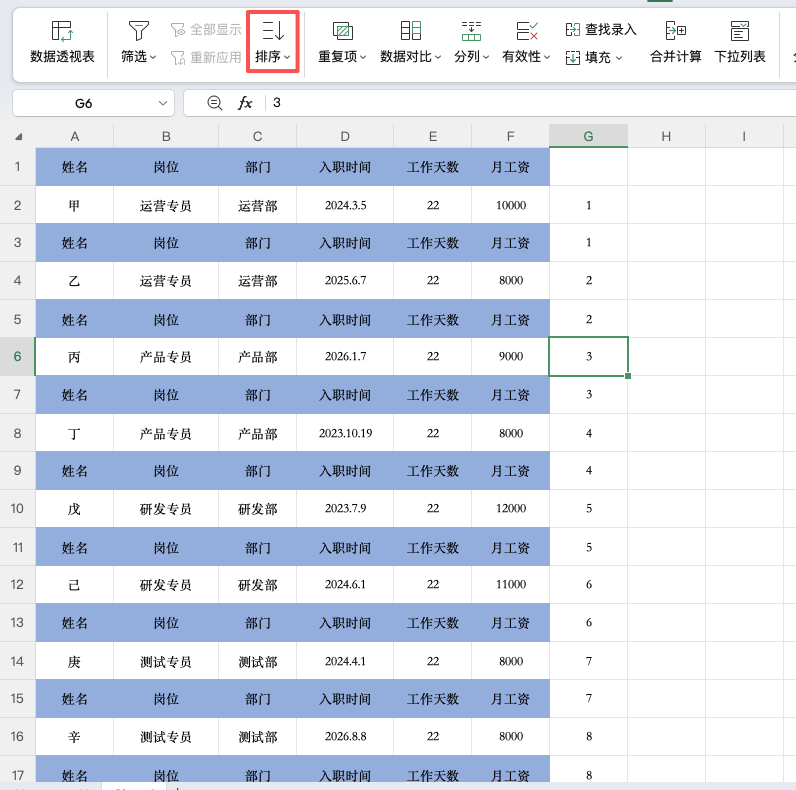Click the 重新应用 reapply button
The height and width of the screenshot is (790, 796).
206,57
